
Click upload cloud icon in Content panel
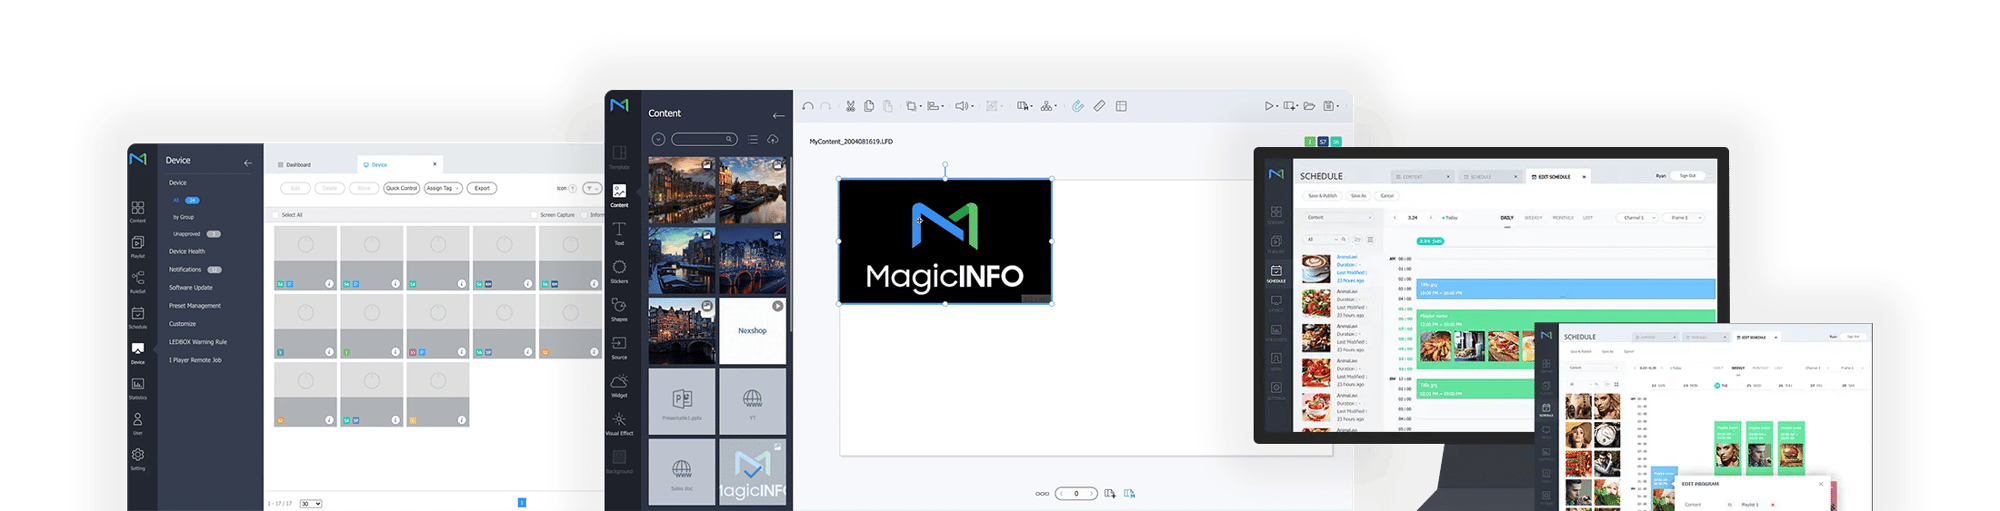pyautogui.click(x=773, y=139)
